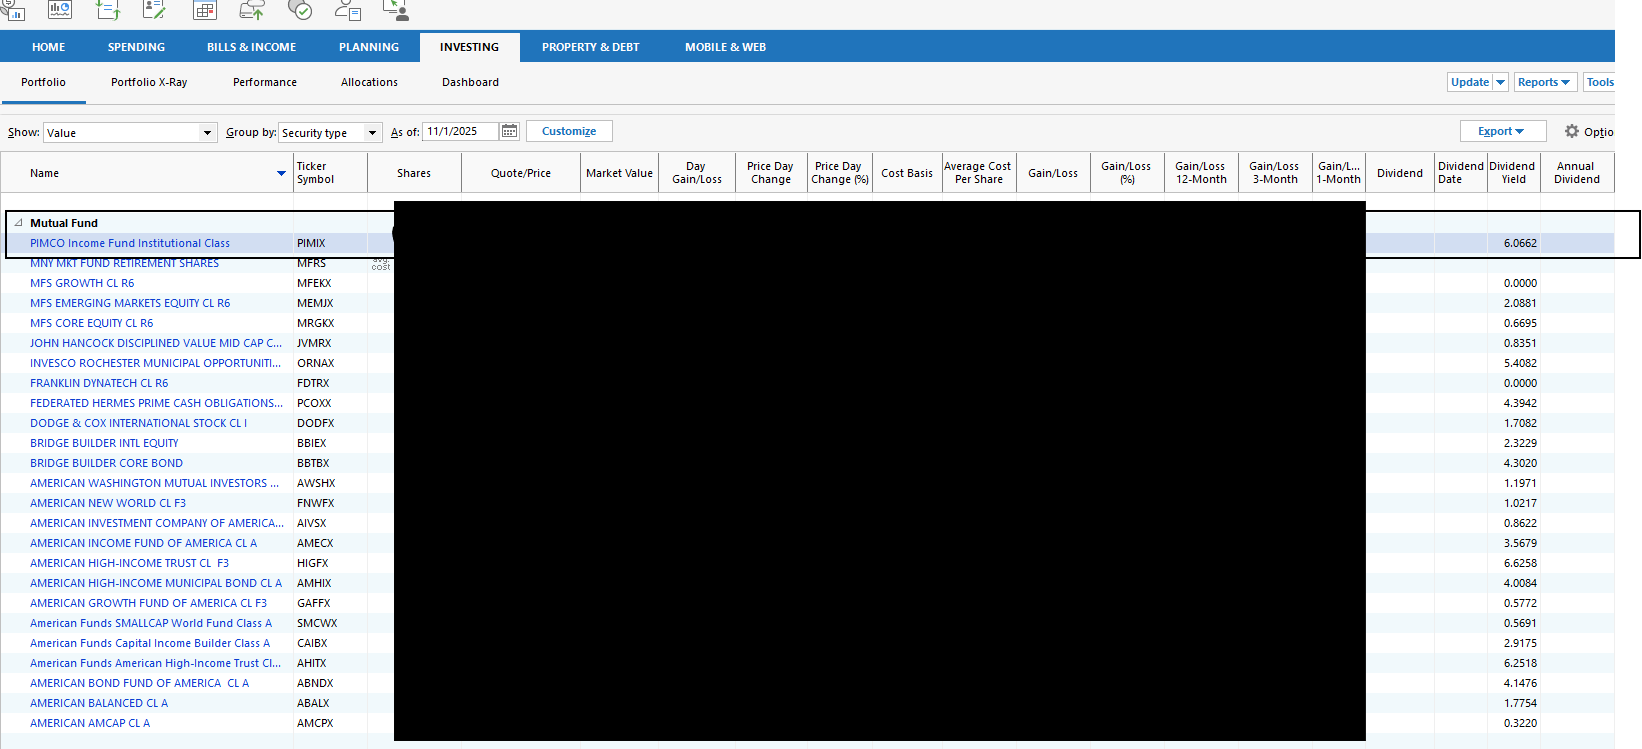Screen dimensions: 1642x749
Task: Open the PROPERTY & DEBT tab
Action: (590, 47)
